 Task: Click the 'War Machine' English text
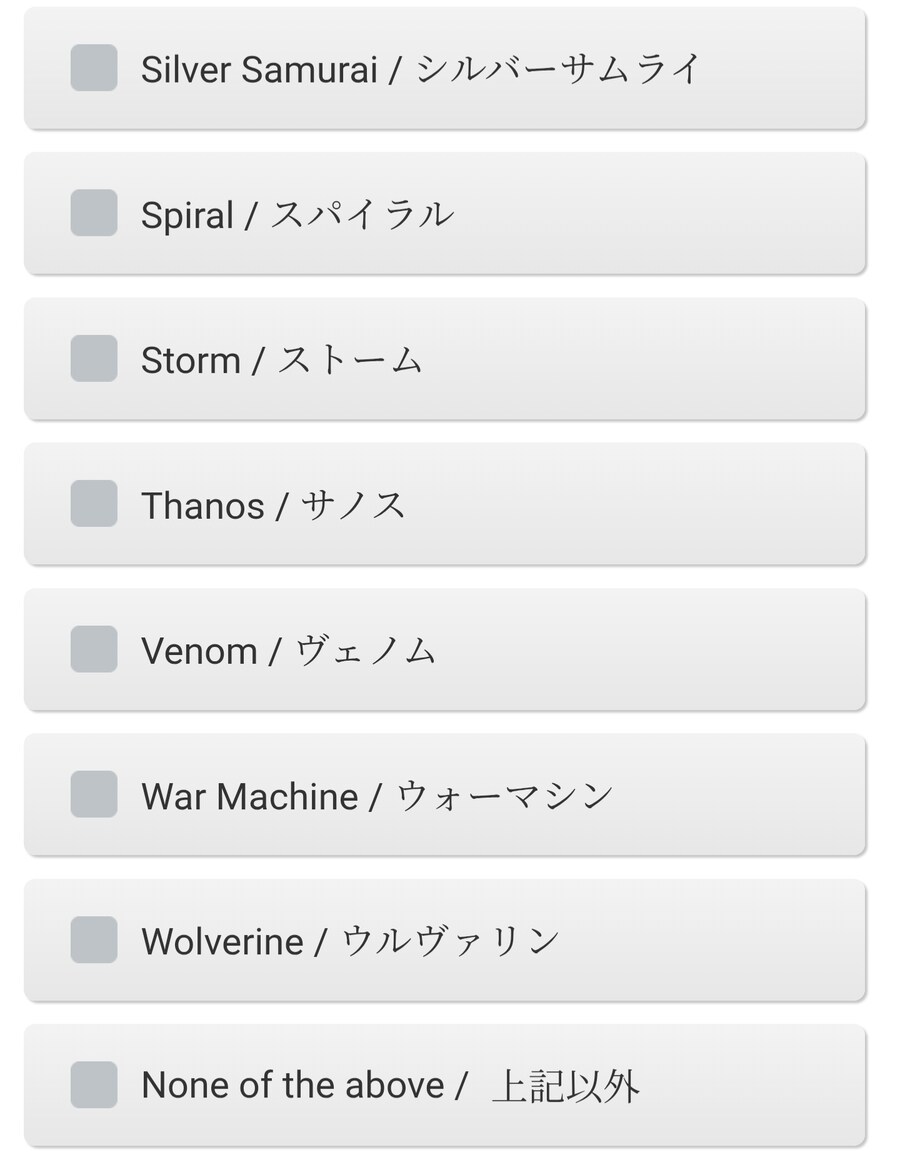click(249, 797)
